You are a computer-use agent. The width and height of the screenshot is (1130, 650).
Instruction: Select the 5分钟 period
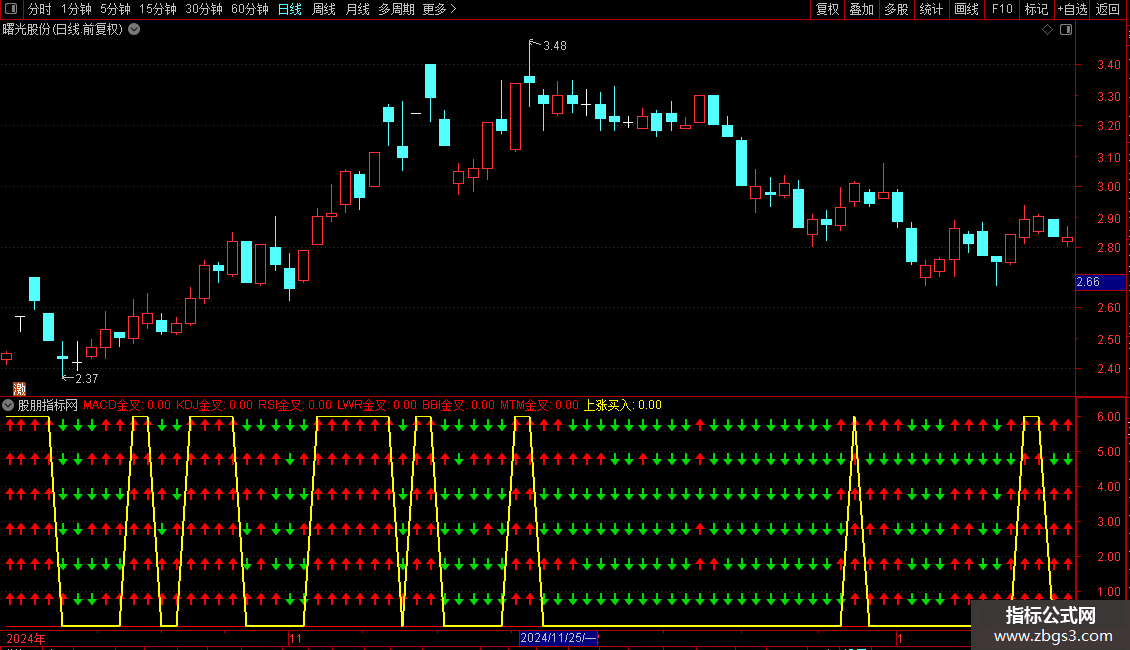(x=115, y=9)
